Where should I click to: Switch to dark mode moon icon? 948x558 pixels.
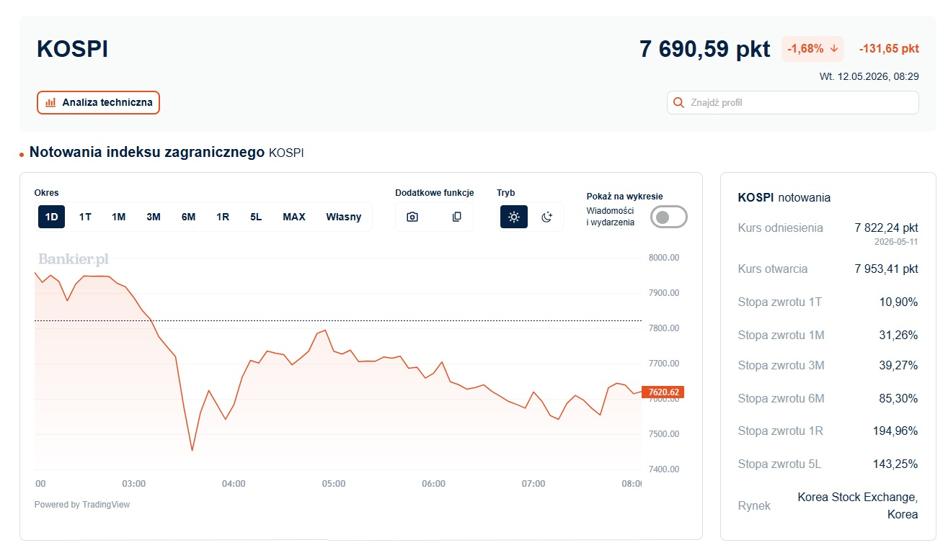[547, 217]
